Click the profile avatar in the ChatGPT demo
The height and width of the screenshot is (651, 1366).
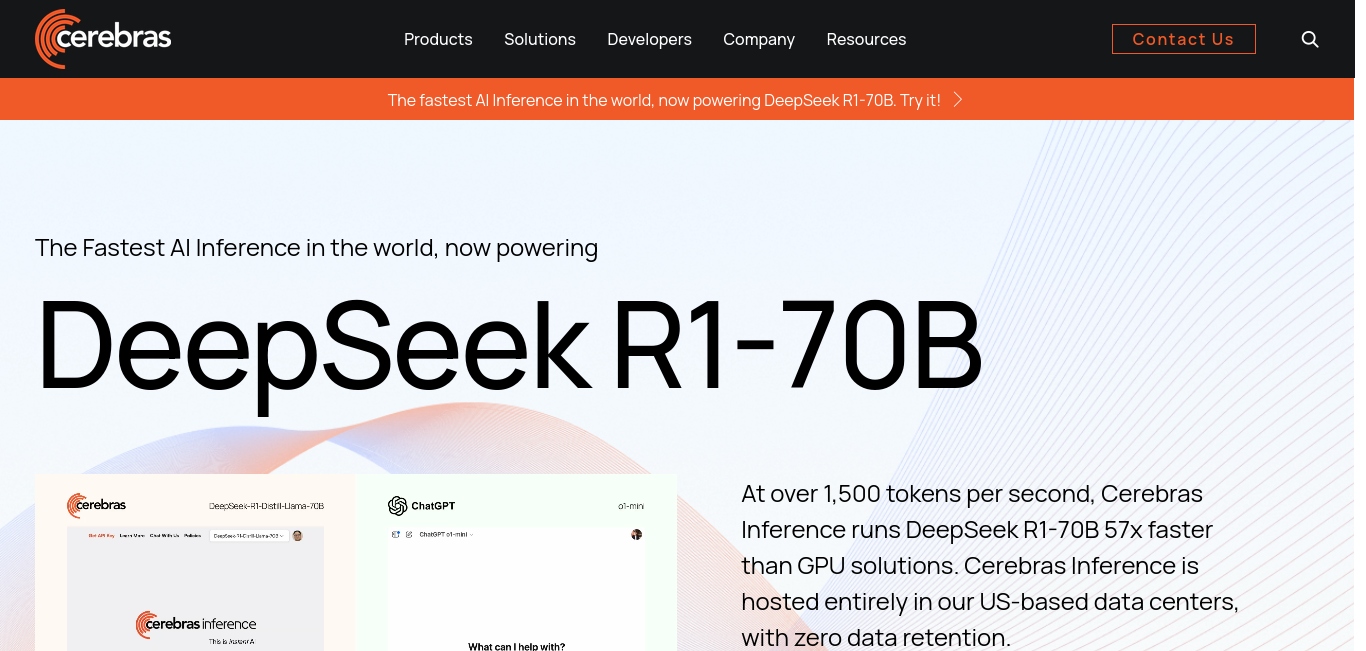(x=636, y=534)
